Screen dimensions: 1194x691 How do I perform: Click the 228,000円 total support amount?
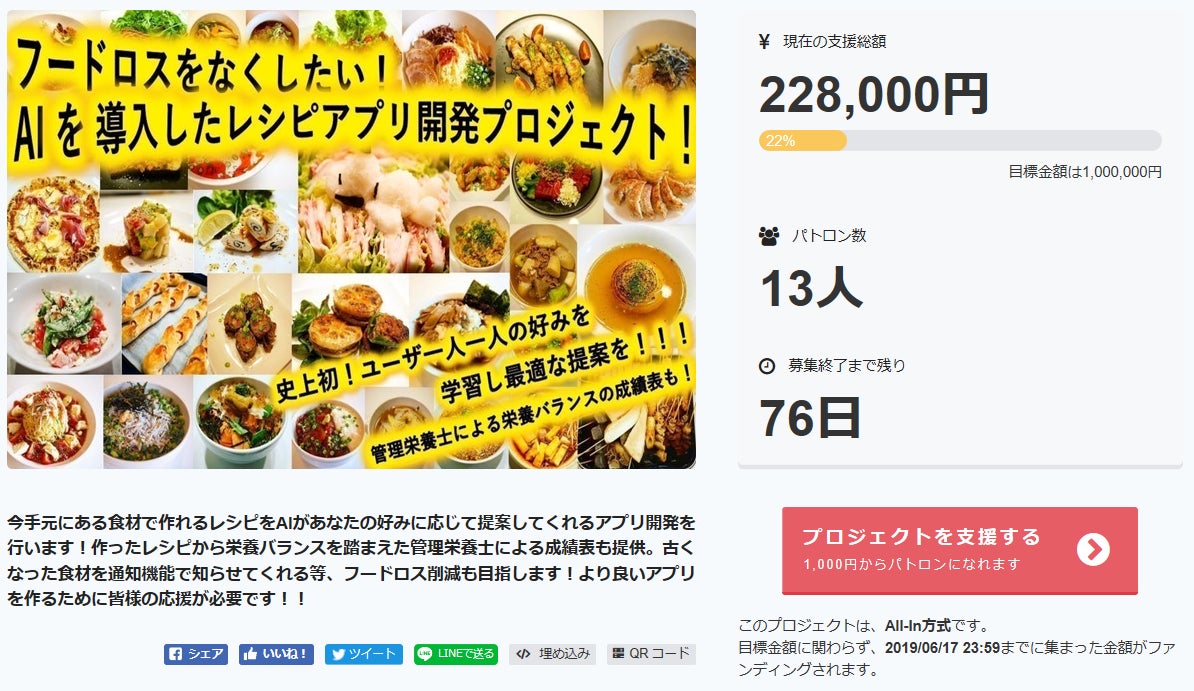[874, 95]
